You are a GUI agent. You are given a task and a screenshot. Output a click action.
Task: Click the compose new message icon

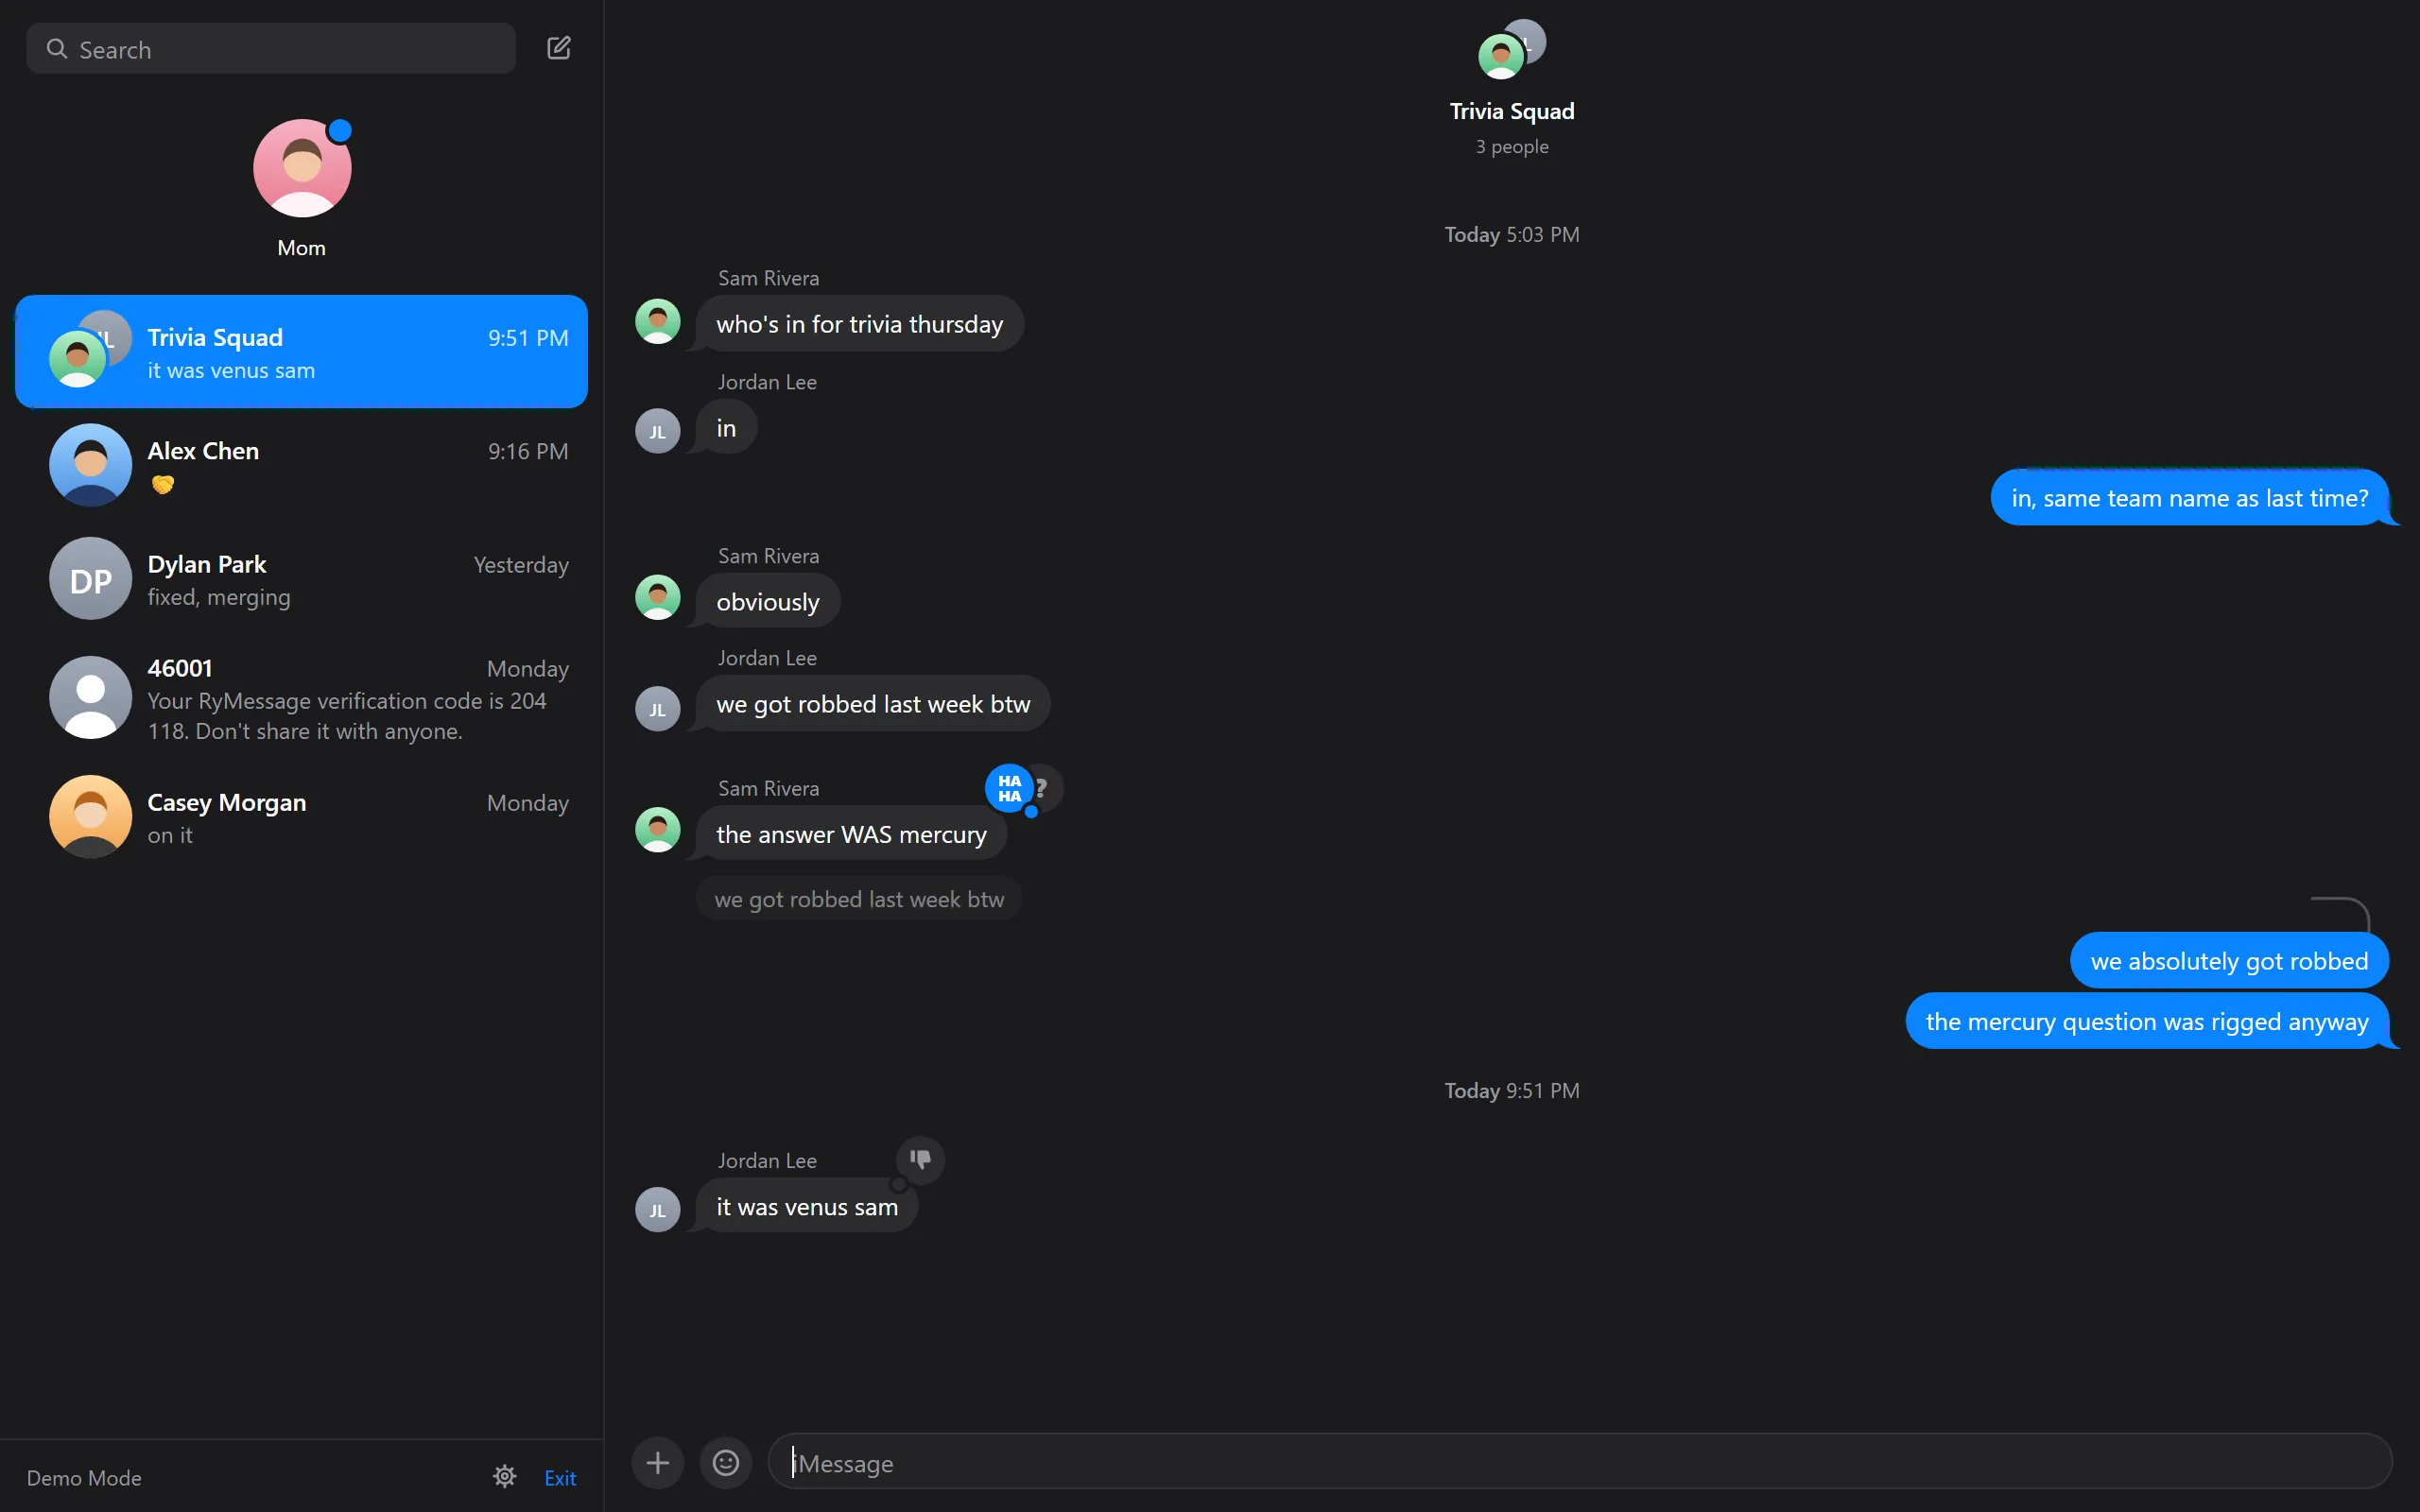[559, 48]
